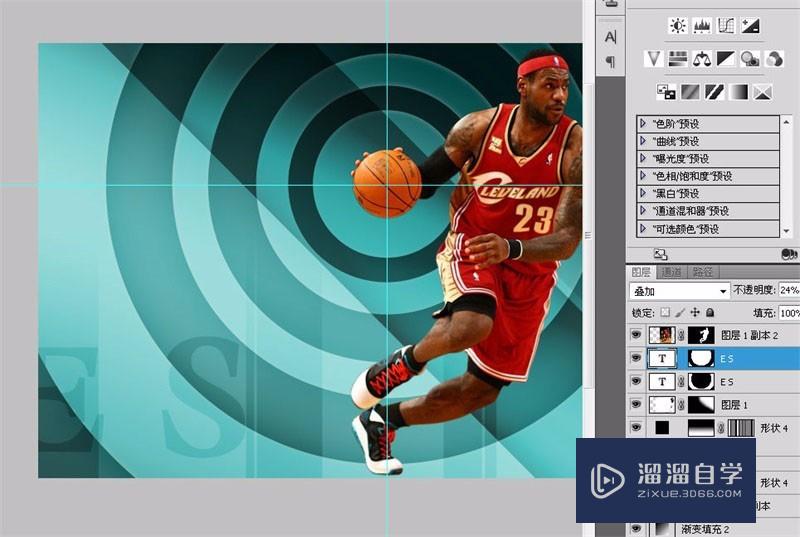Add a Hue/Saturation adjustment layer
The width and height of the screenshot is (800, 537).
click(x=678, y=59)
